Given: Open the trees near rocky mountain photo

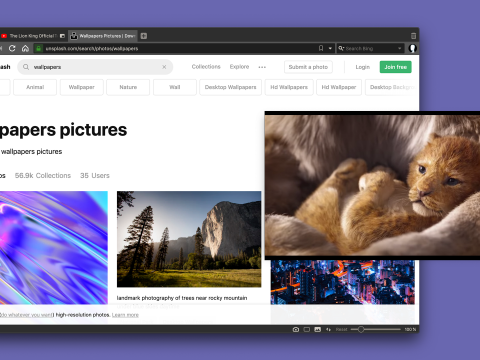Looking at the screenshot, I should click(189, 239).
